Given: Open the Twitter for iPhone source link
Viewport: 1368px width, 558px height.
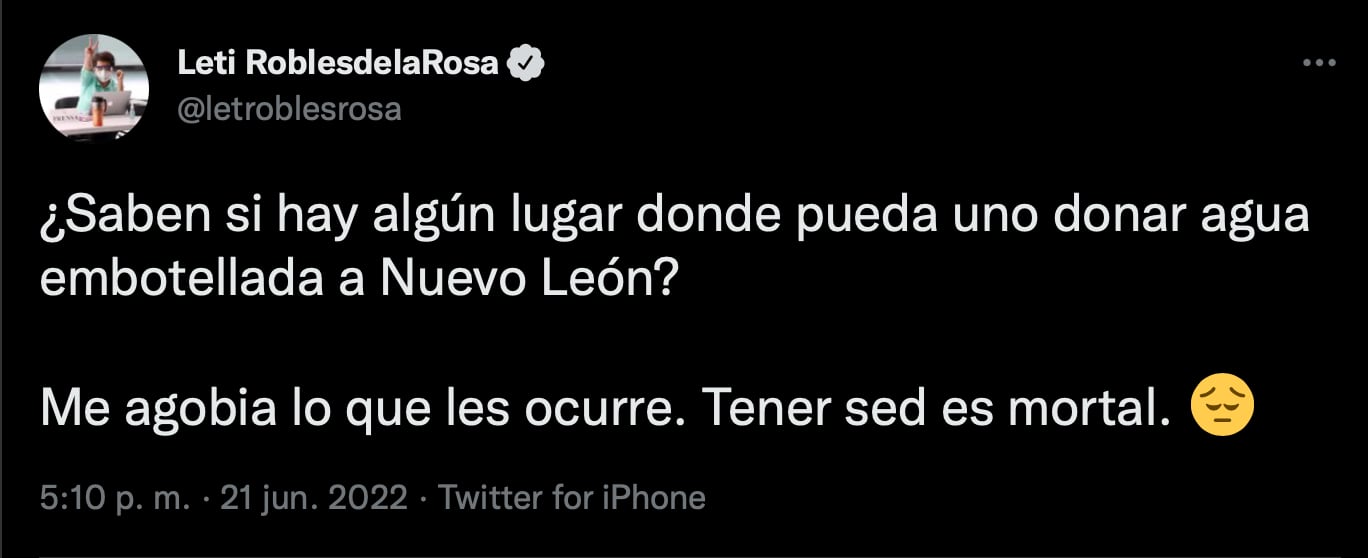Looking at the screenshot, I should [572, 497].
